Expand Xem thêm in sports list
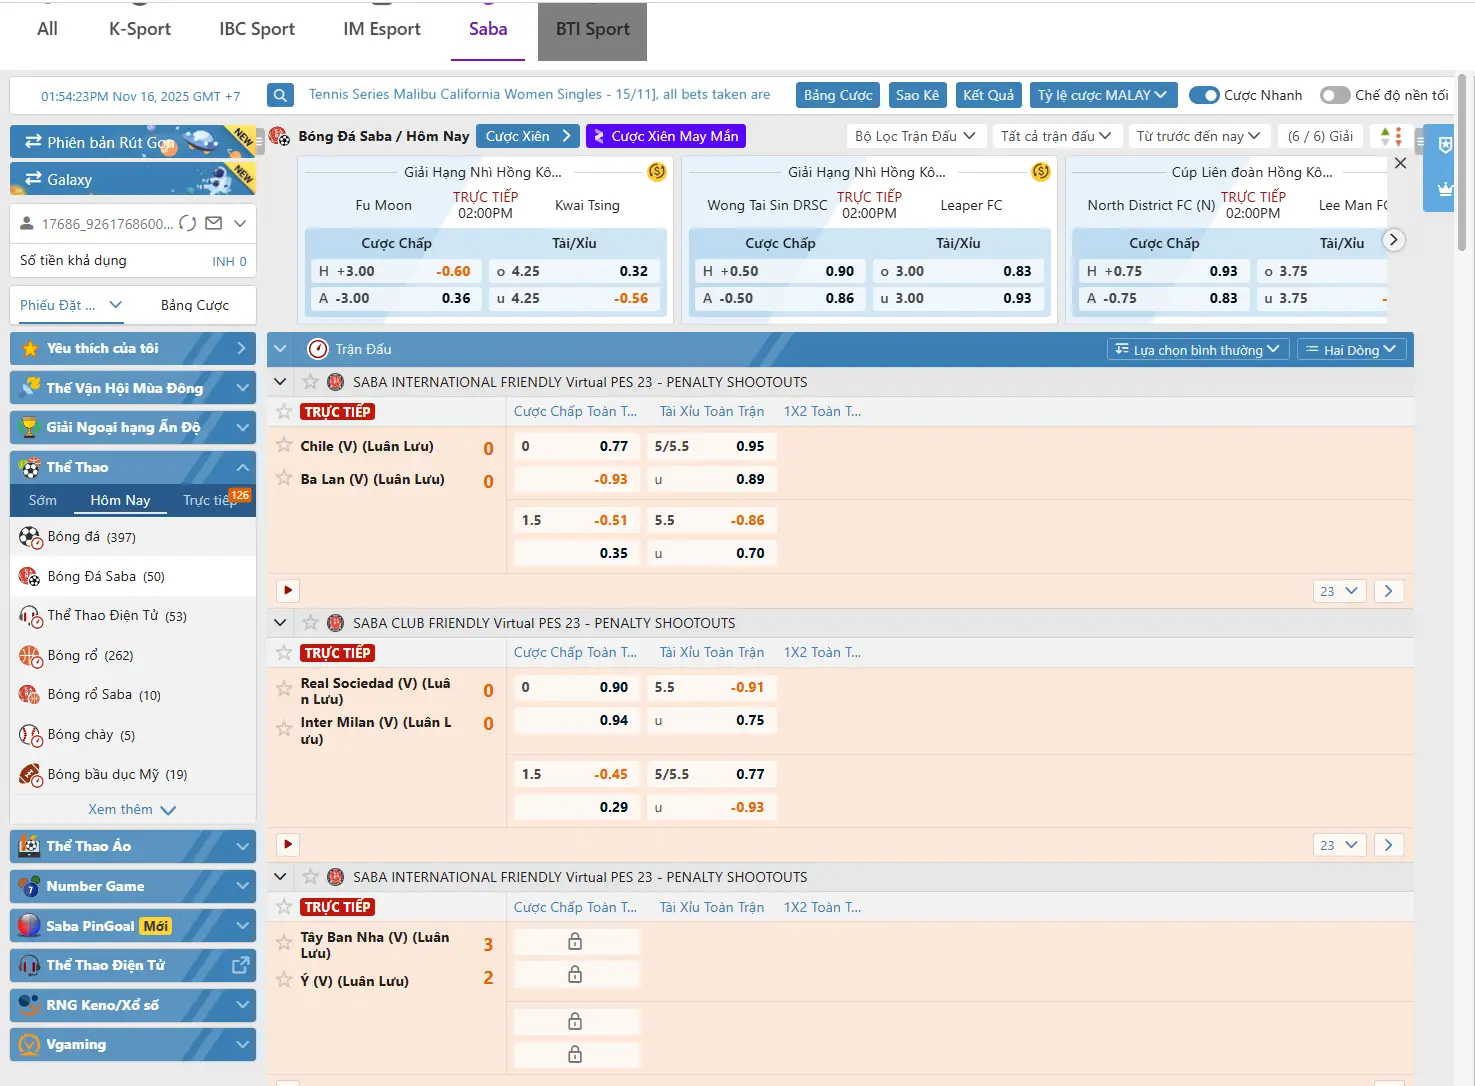The image size is (1475, 1086). pyautogui.click(x=131, y=809)
